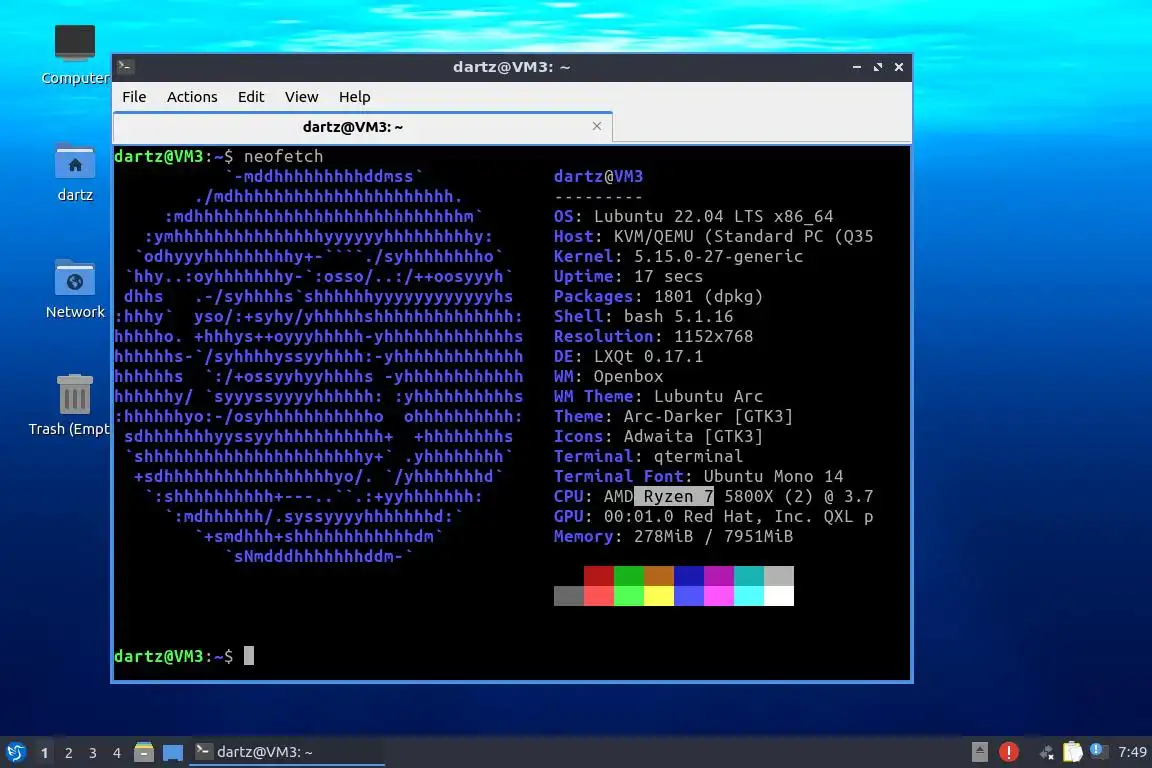Maximize the qterminal window
This screenshot has width=1152, height=768.
(x=877, y=67)
